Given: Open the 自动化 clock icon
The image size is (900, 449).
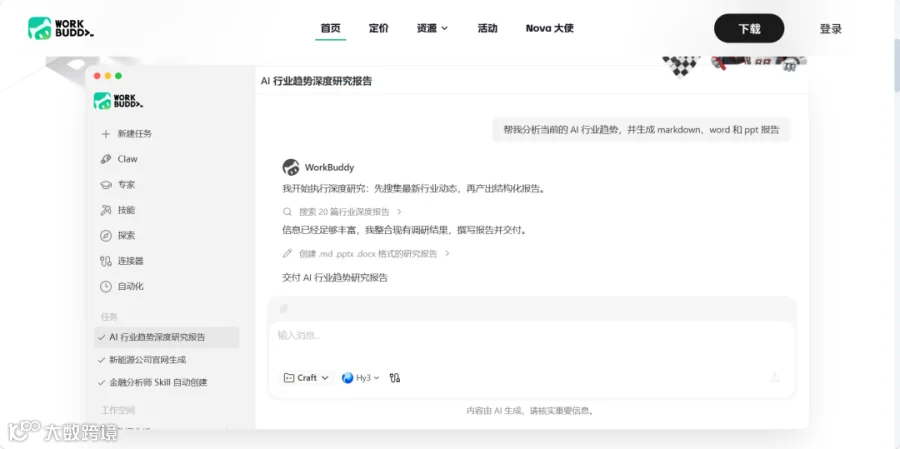Looking at the screenshot, I should [106, 287].
